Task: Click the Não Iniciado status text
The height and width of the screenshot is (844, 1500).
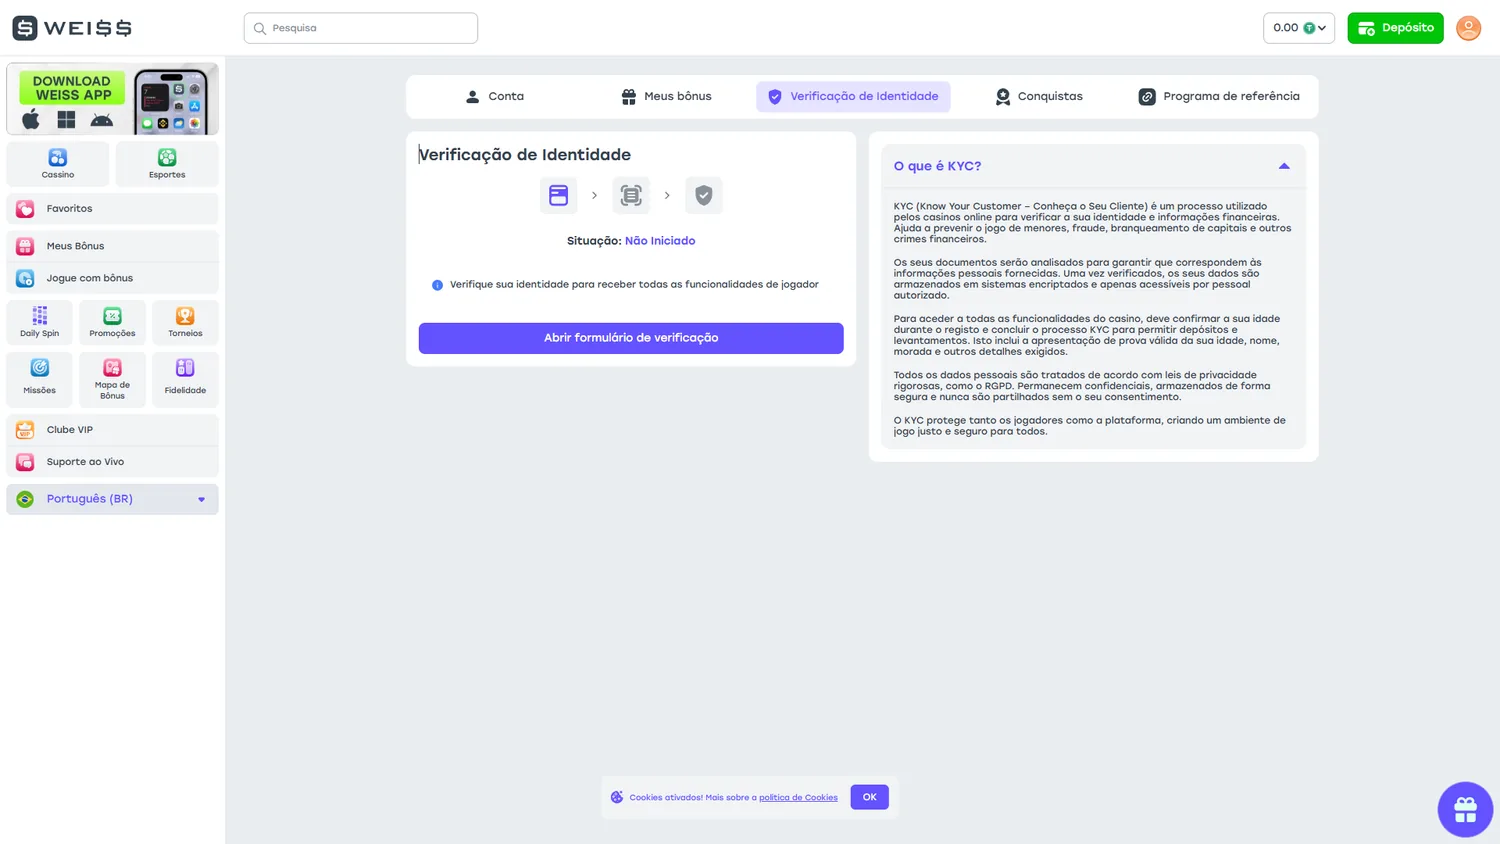Action: pyautogui.click(x=660, y=241)
